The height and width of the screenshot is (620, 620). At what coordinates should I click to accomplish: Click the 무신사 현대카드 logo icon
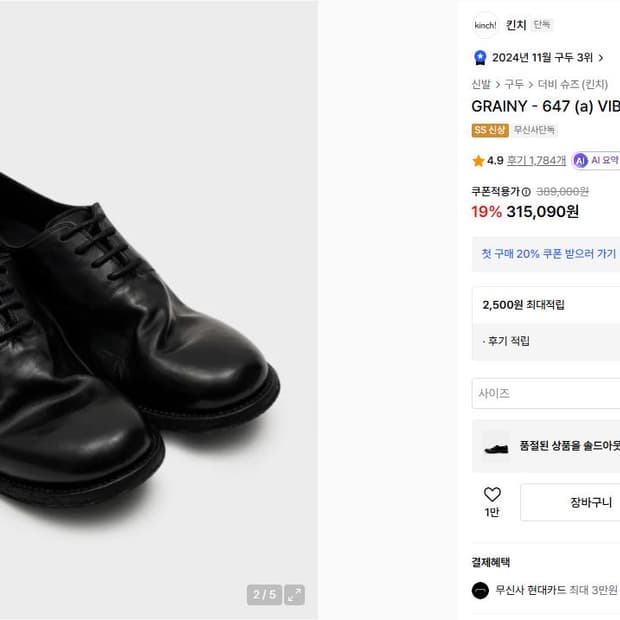point(480,590)
